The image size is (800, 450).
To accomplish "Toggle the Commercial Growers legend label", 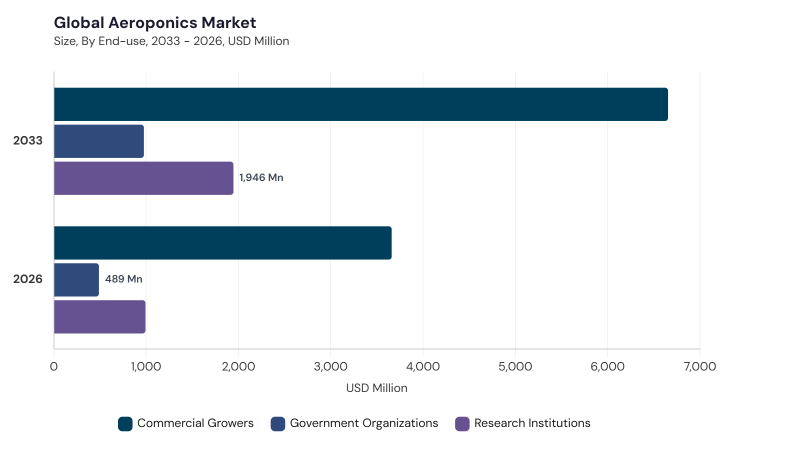I will (x=195, y=423).
